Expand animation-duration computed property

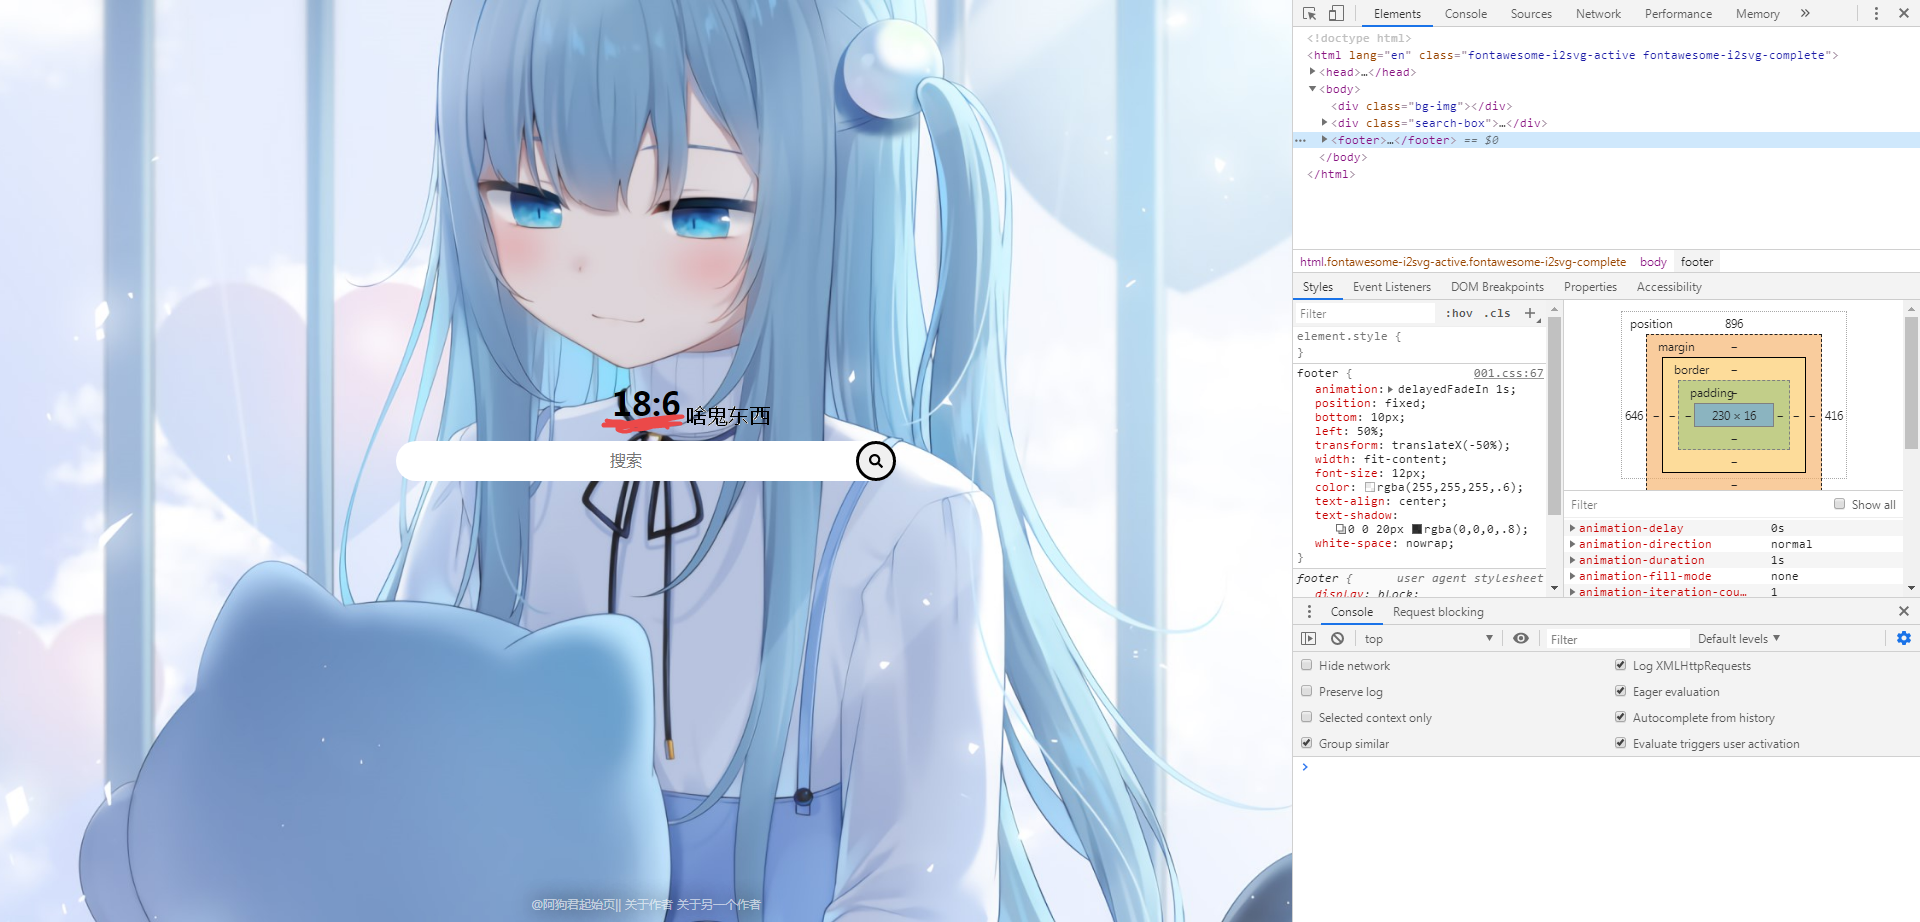(x=1573, y=560)
